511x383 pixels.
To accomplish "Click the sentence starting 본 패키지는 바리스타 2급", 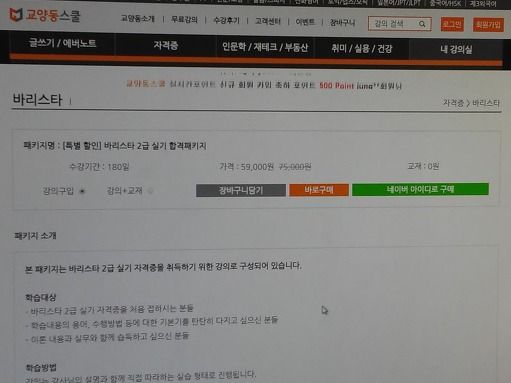I will [163, 268].
